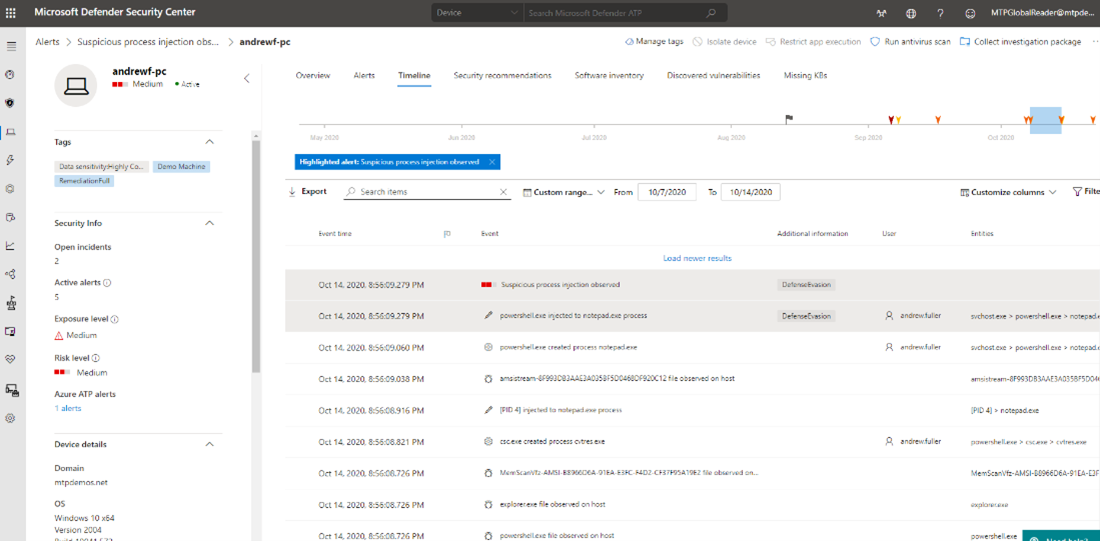Open the Device search scope dropdown
The height and width of the screenshot is (541, 1100).
pyautogui.click(x=477, y=13)
